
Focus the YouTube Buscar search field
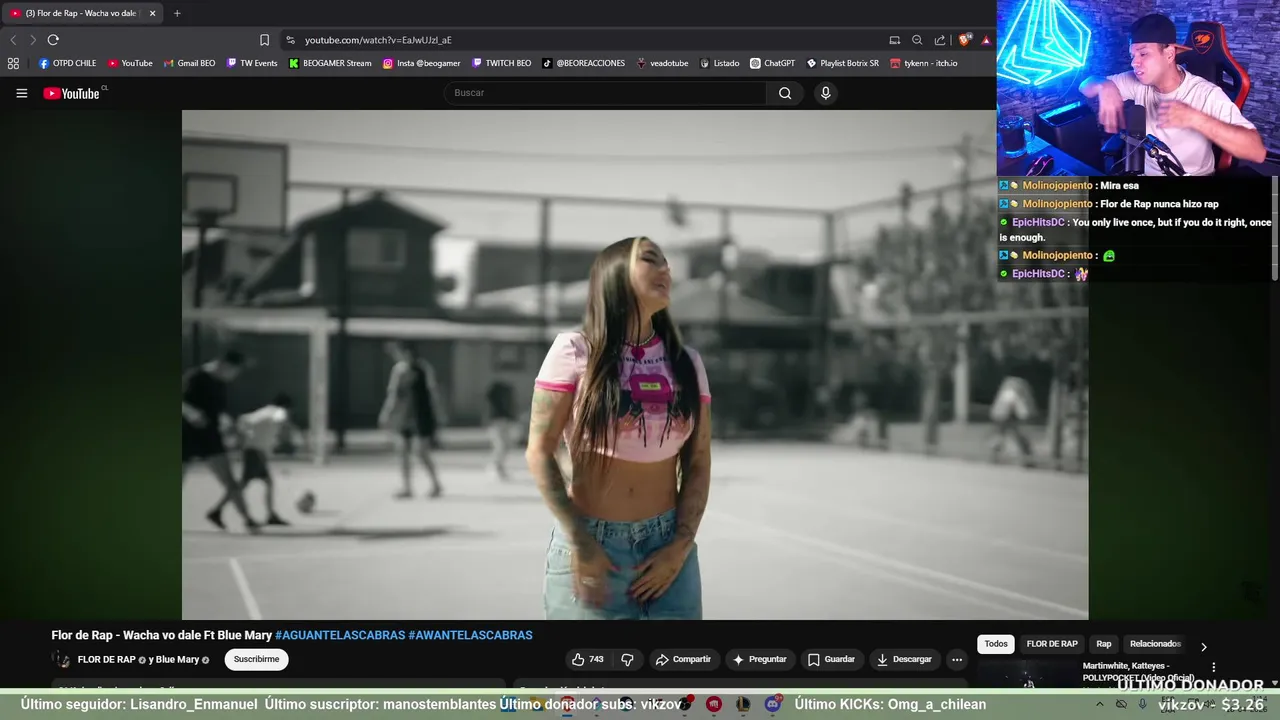coord(605,93)
